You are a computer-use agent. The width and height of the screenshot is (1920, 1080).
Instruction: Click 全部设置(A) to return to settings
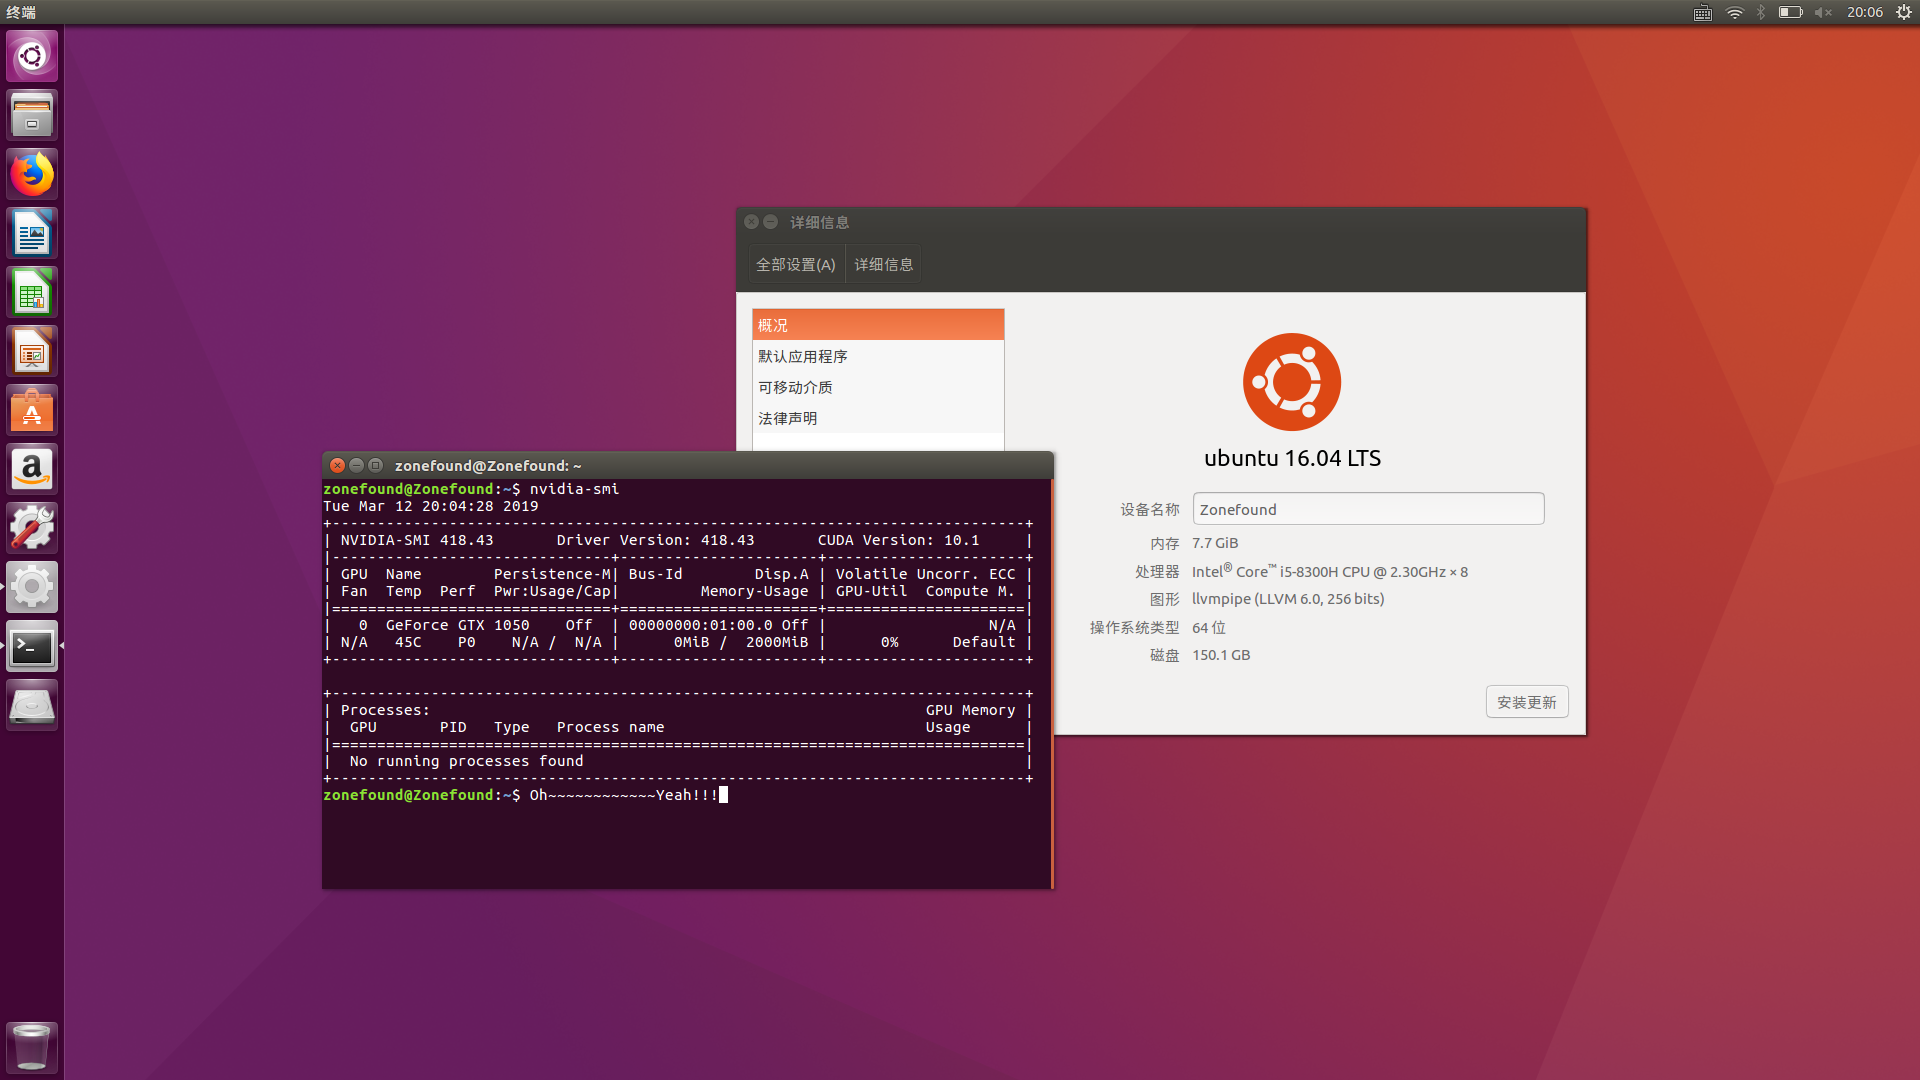(x=795, y=263)
